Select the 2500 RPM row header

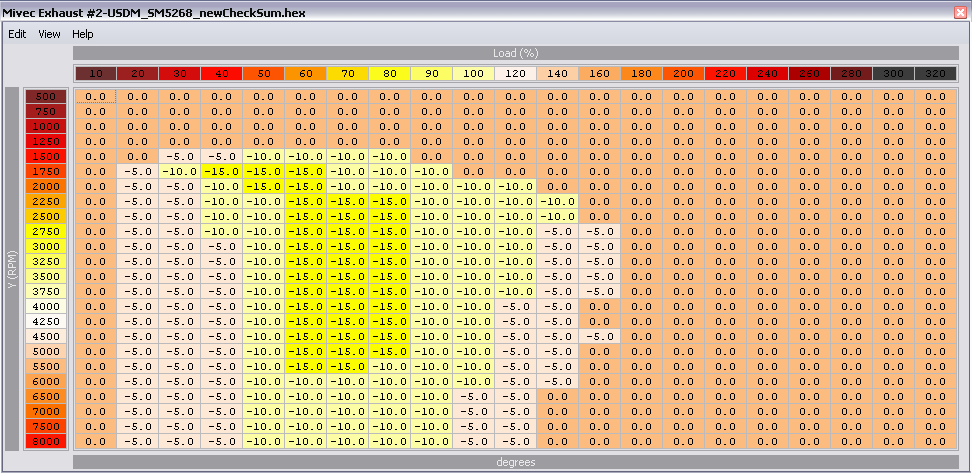pyautogui.click(x=45, y=216)
